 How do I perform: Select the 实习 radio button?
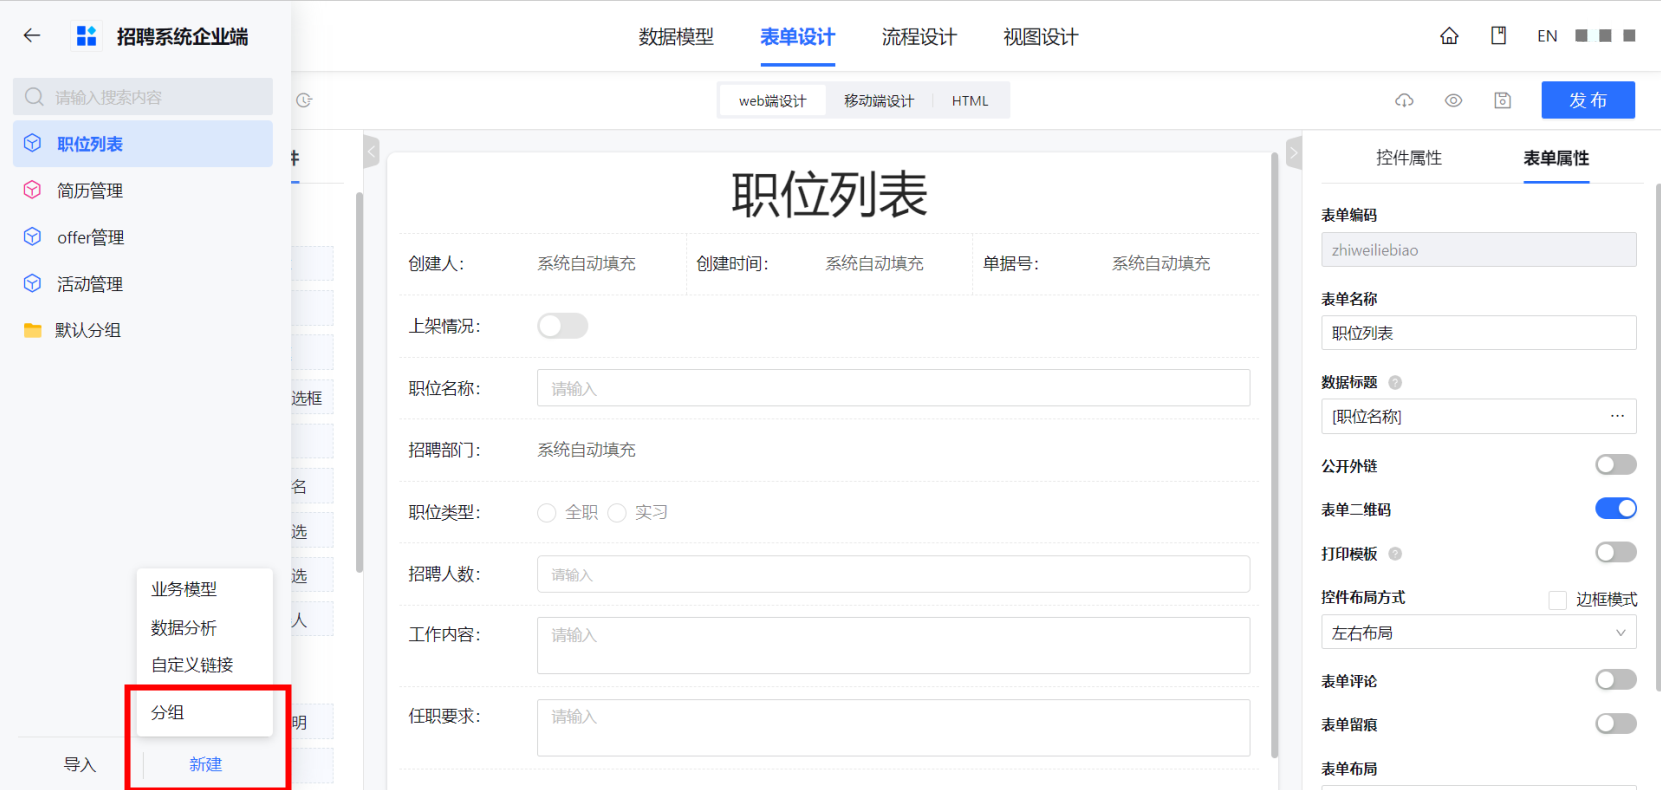click(617, 513)
